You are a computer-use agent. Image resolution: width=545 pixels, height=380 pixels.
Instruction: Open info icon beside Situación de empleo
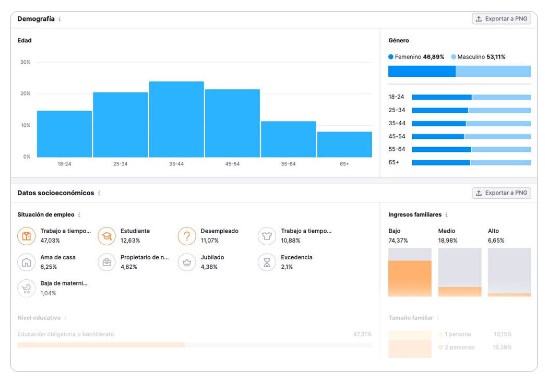click(x=79, y=215)
